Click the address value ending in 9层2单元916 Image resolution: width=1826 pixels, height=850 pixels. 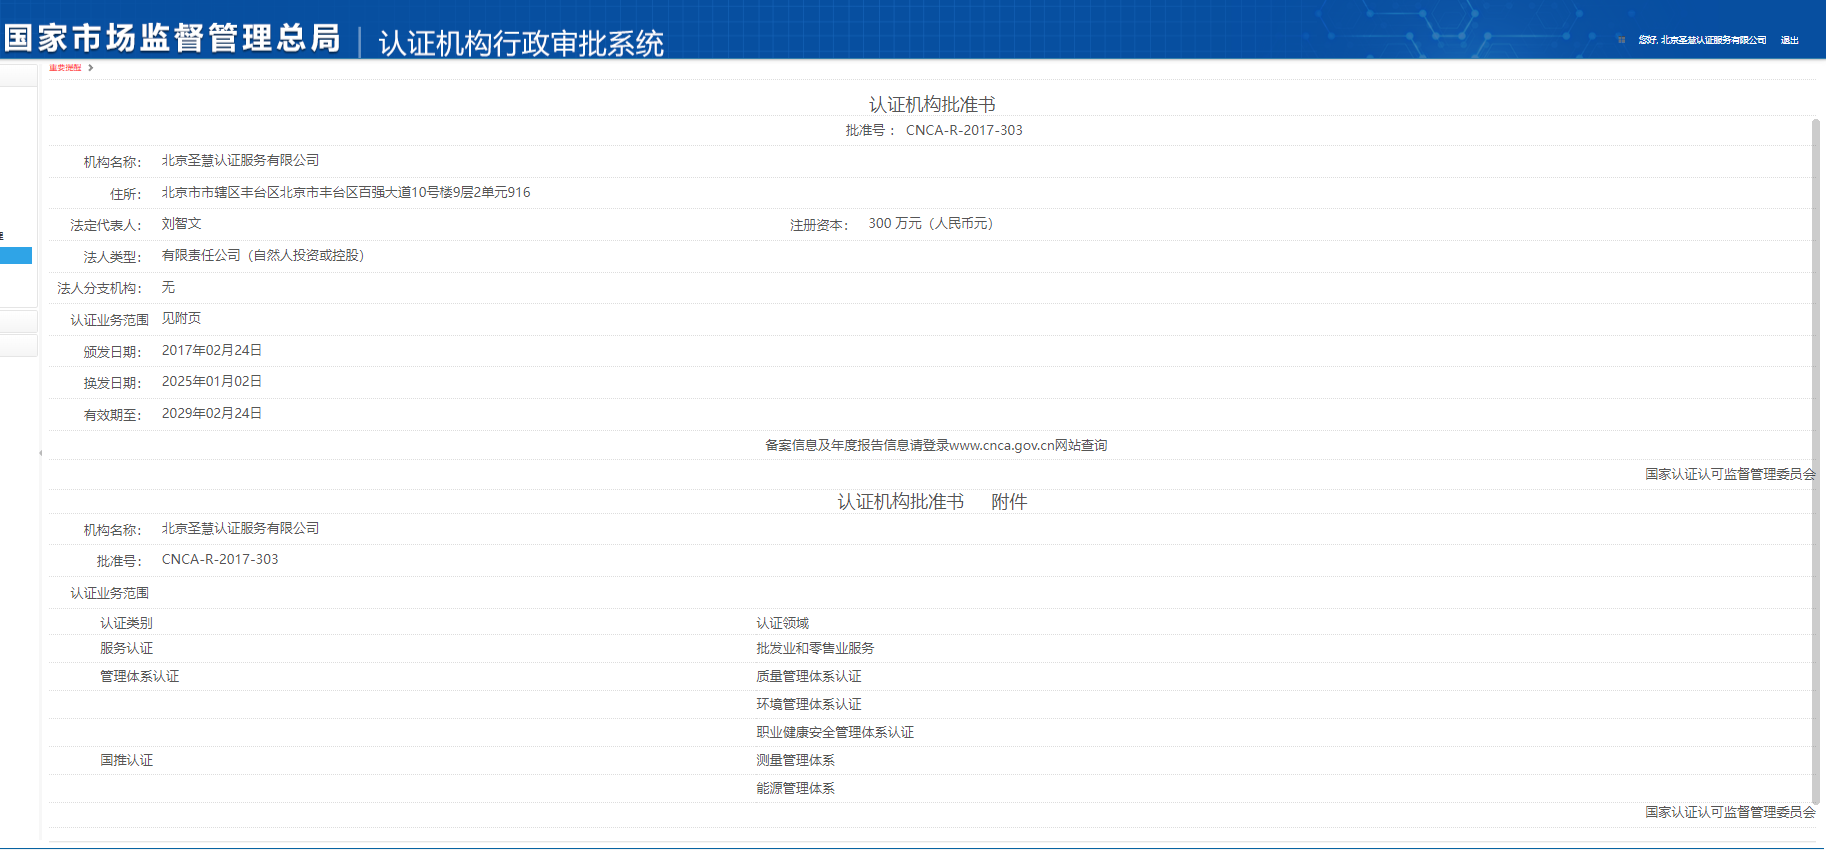click(346, 192)
